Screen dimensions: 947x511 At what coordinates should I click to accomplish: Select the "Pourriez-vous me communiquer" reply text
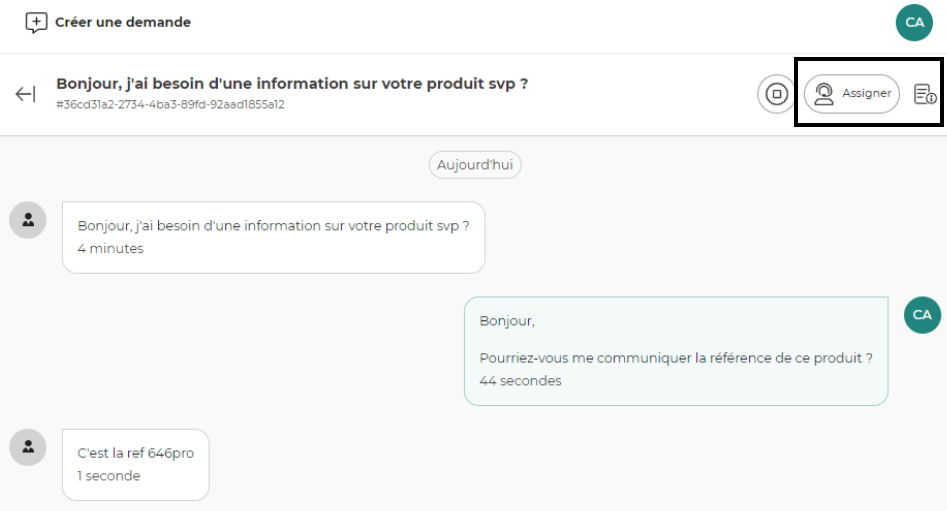click(676, 357)
